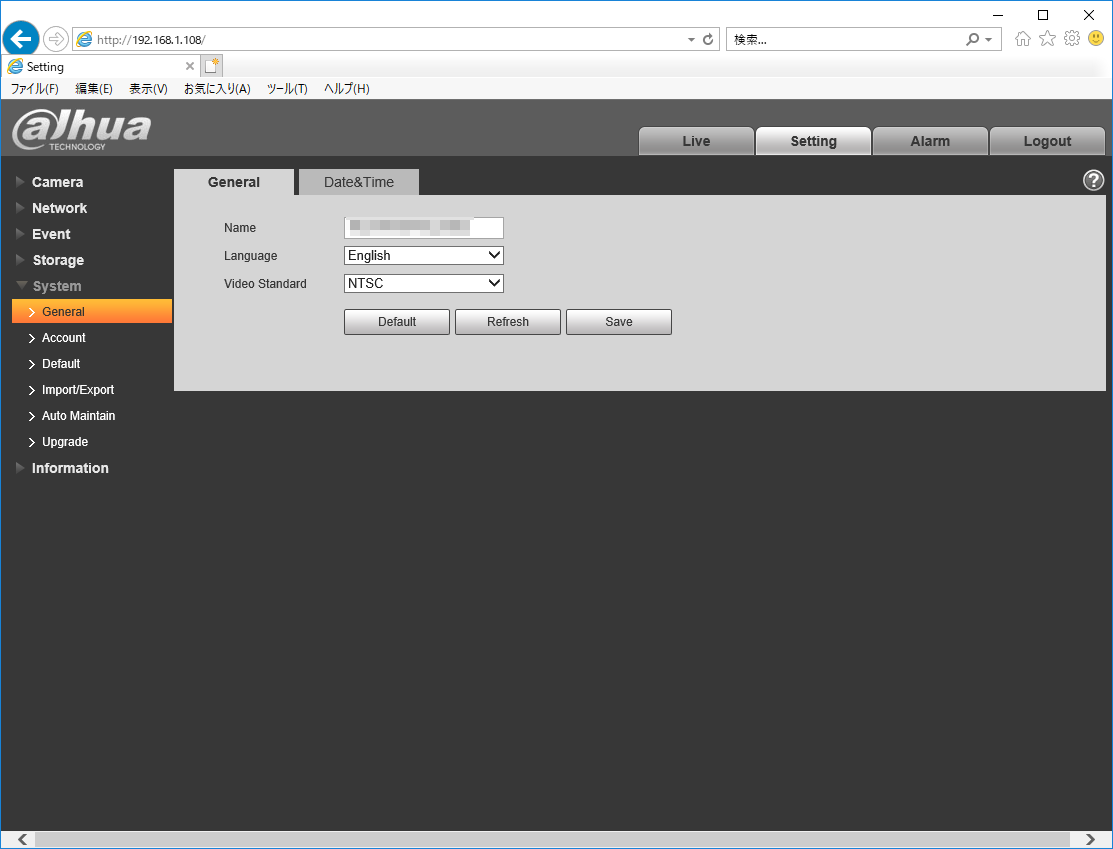
Task: Click the horizontal scrollbar track
Action: pos(552,840)
